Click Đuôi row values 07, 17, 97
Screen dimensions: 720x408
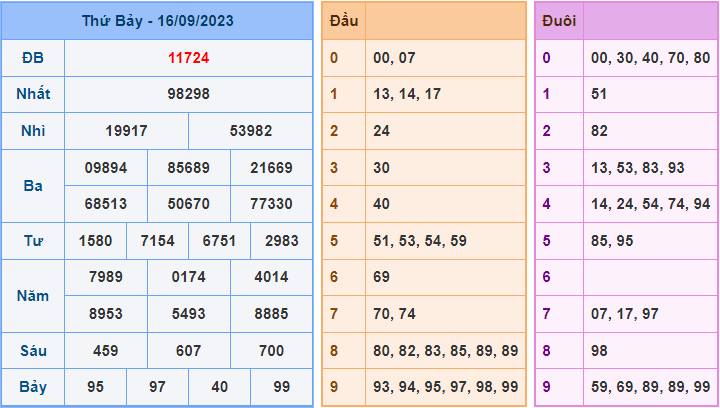click(625, 314)
